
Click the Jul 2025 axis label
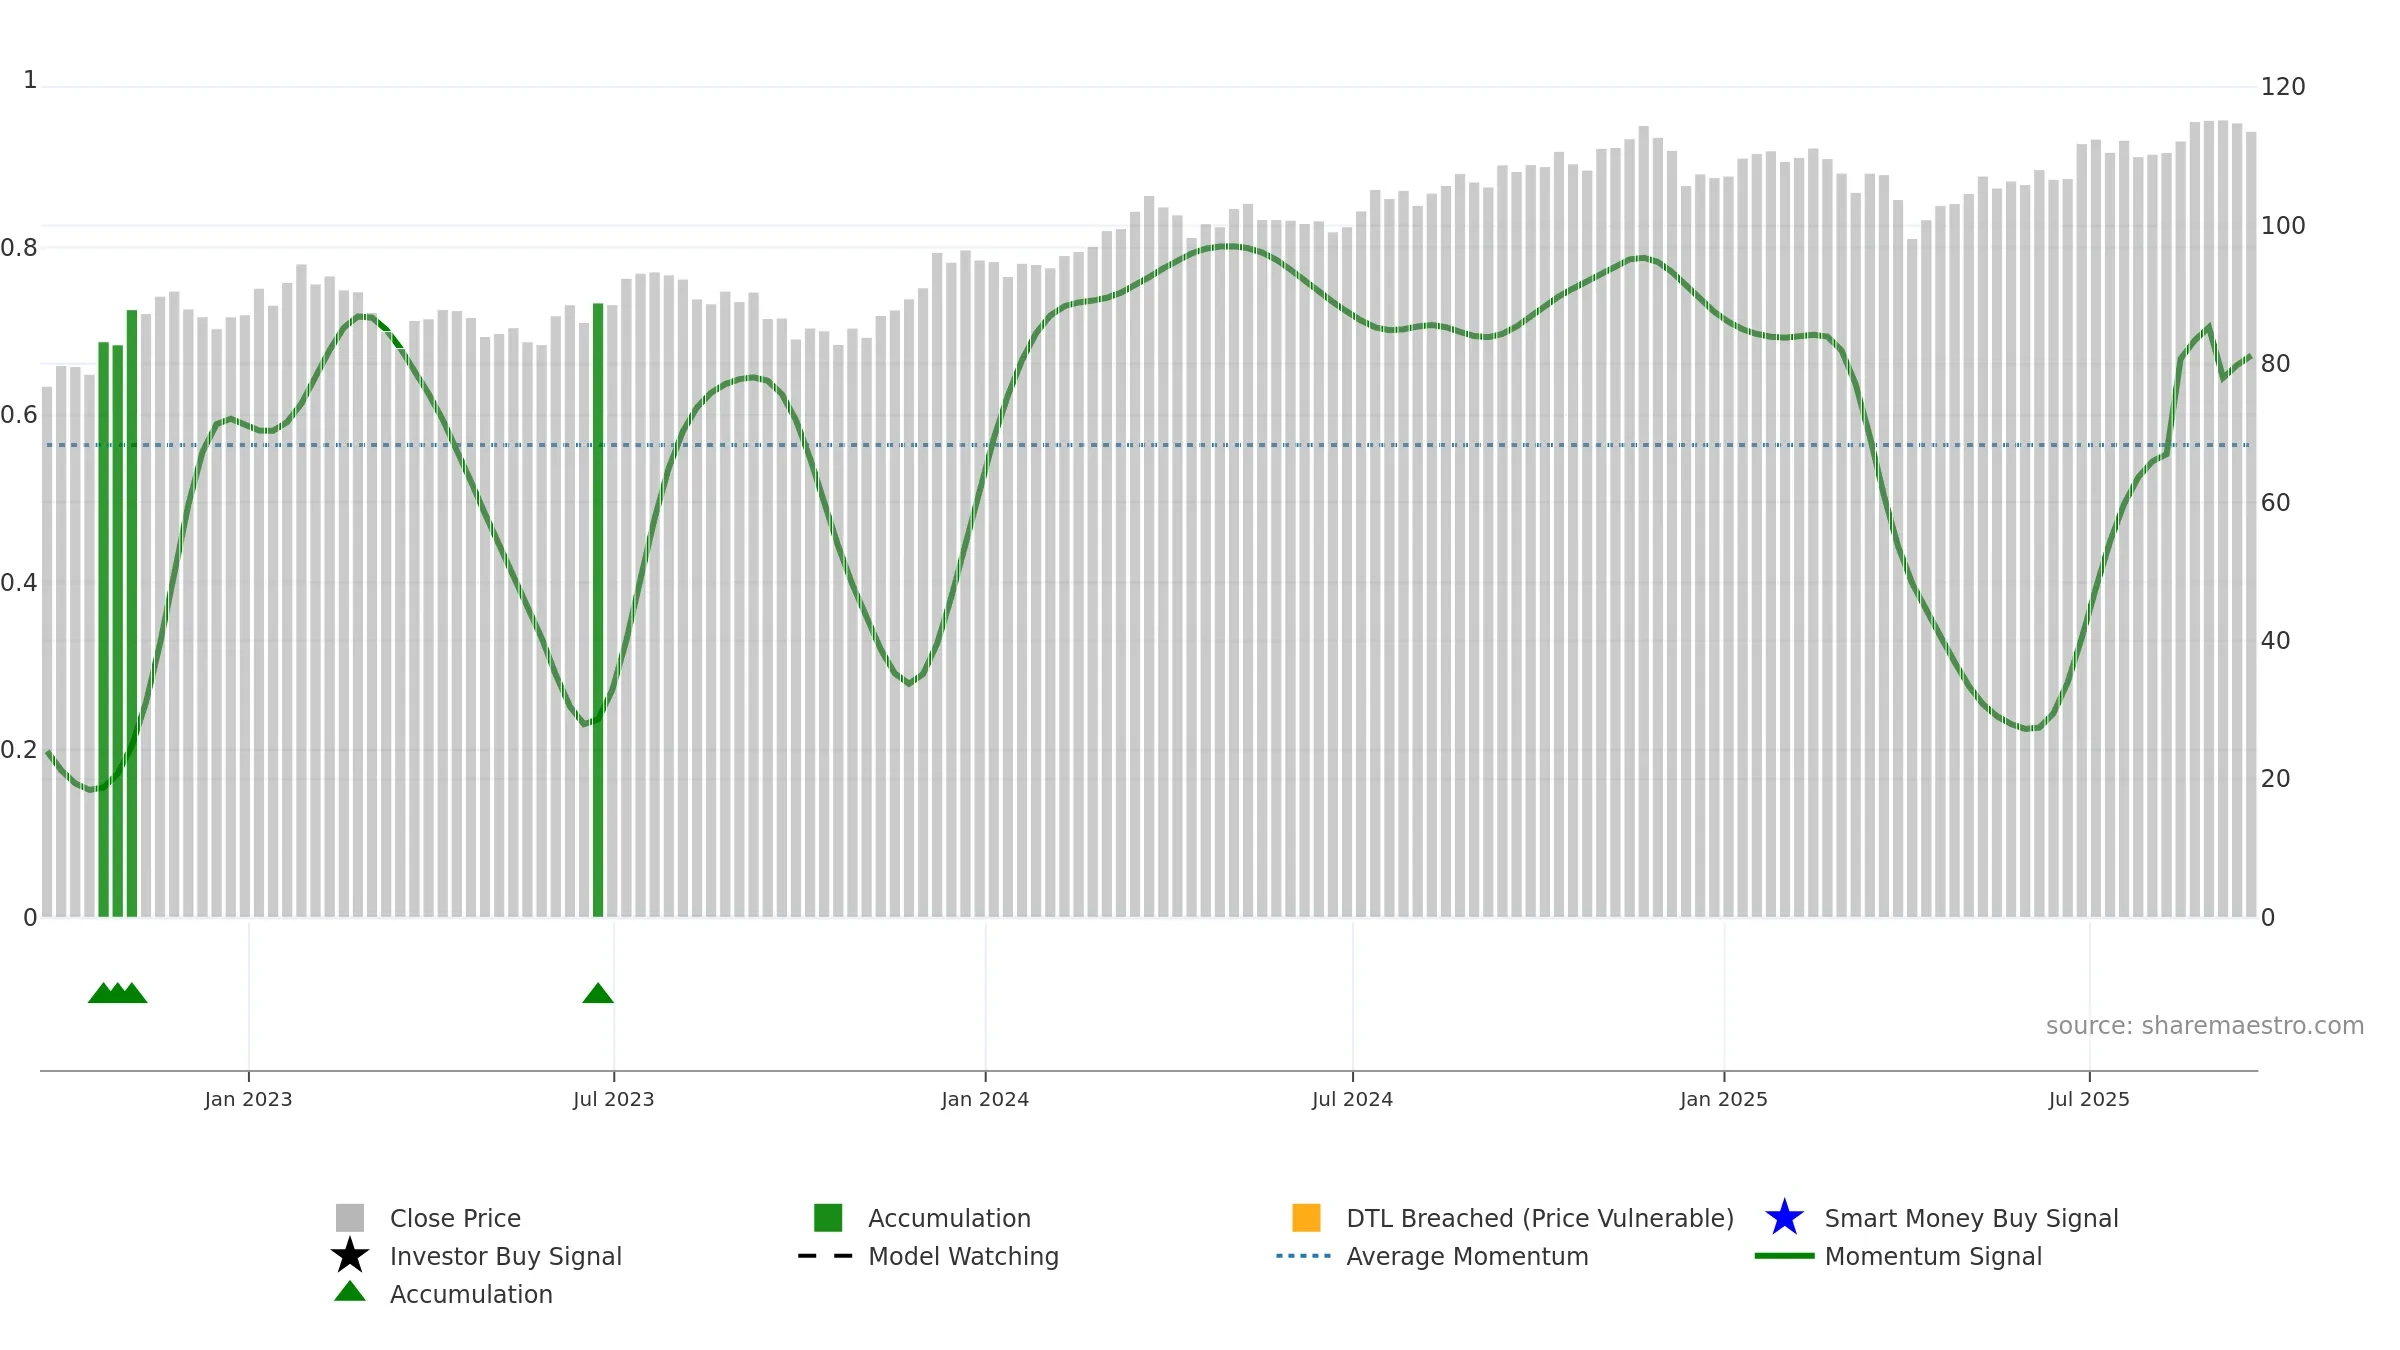[2089, 1100]
